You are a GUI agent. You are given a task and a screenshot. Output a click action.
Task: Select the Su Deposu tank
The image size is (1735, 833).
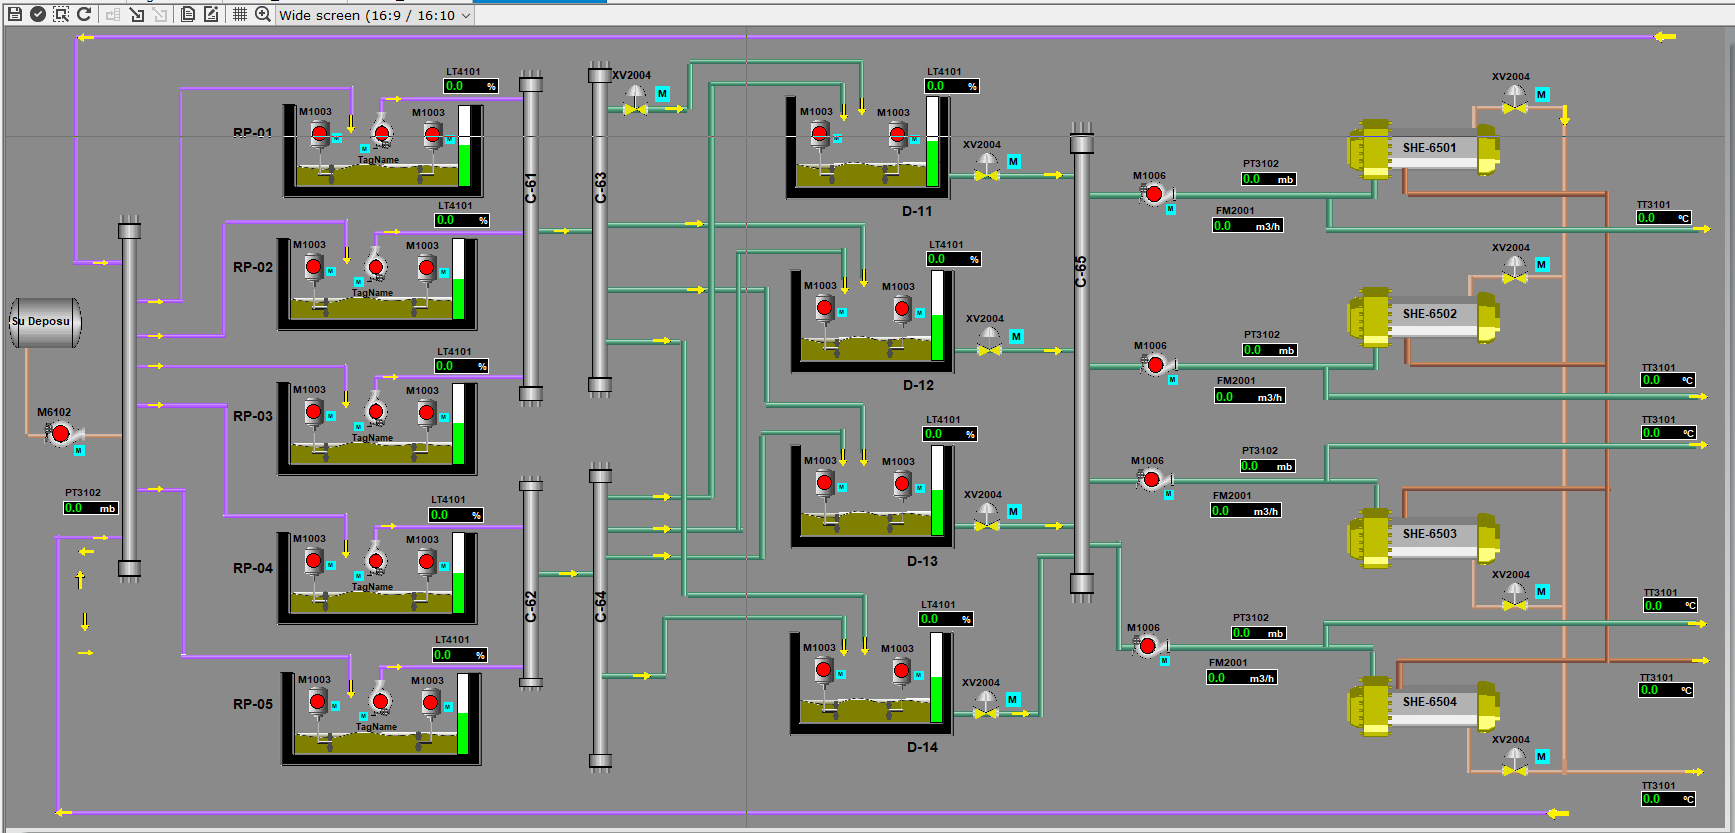45,322
